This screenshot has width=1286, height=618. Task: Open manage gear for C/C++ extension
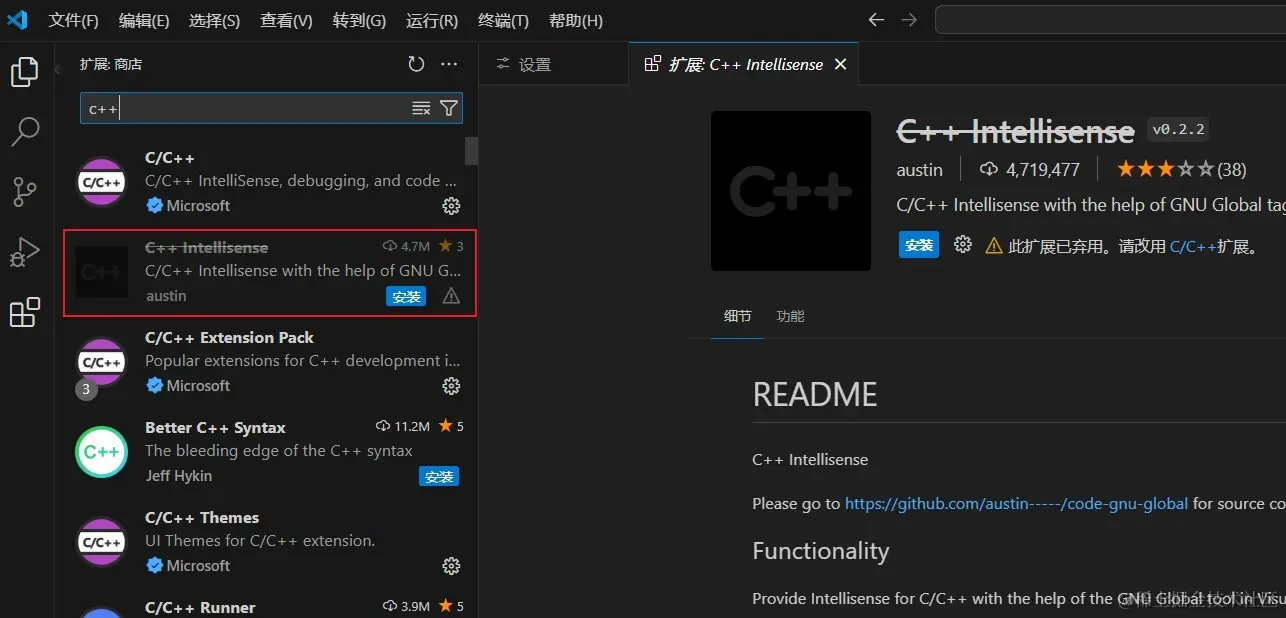click(x=451, y=206)
